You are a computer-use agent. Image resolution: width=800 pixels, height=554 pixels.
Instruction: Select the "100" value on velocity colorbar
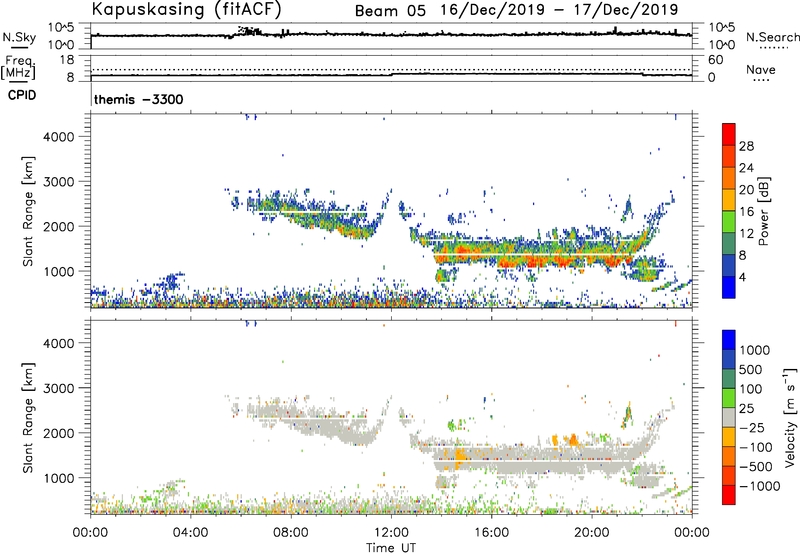click(750, 389)
